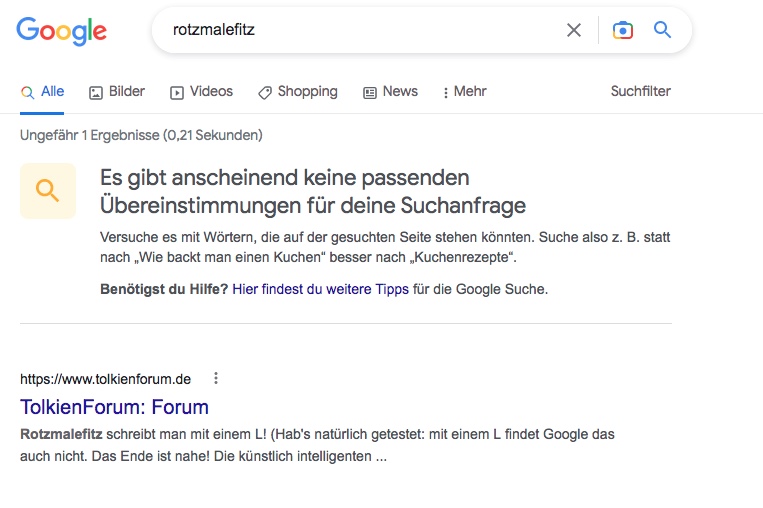Click the Shopping tag icon
Screen dimensions: 763x508
pos(265,92)
